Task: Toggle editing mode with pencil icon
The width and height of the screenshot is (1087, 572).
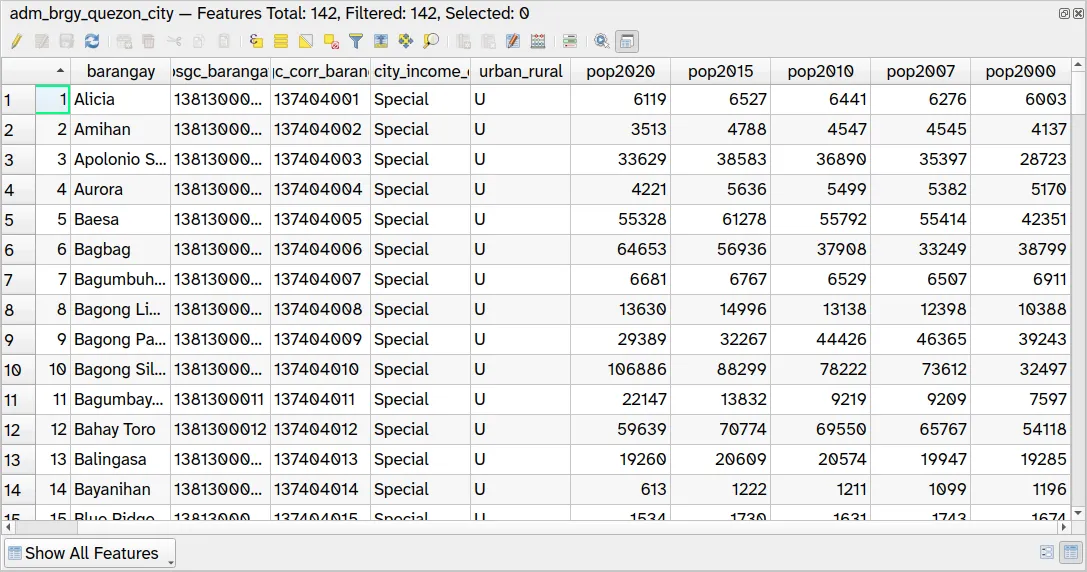Action: point(16,41)
